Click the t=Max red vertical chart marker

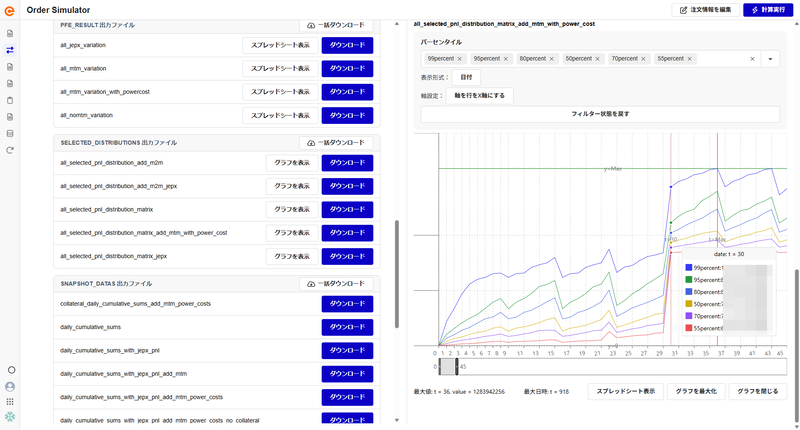tap(717, 240)
